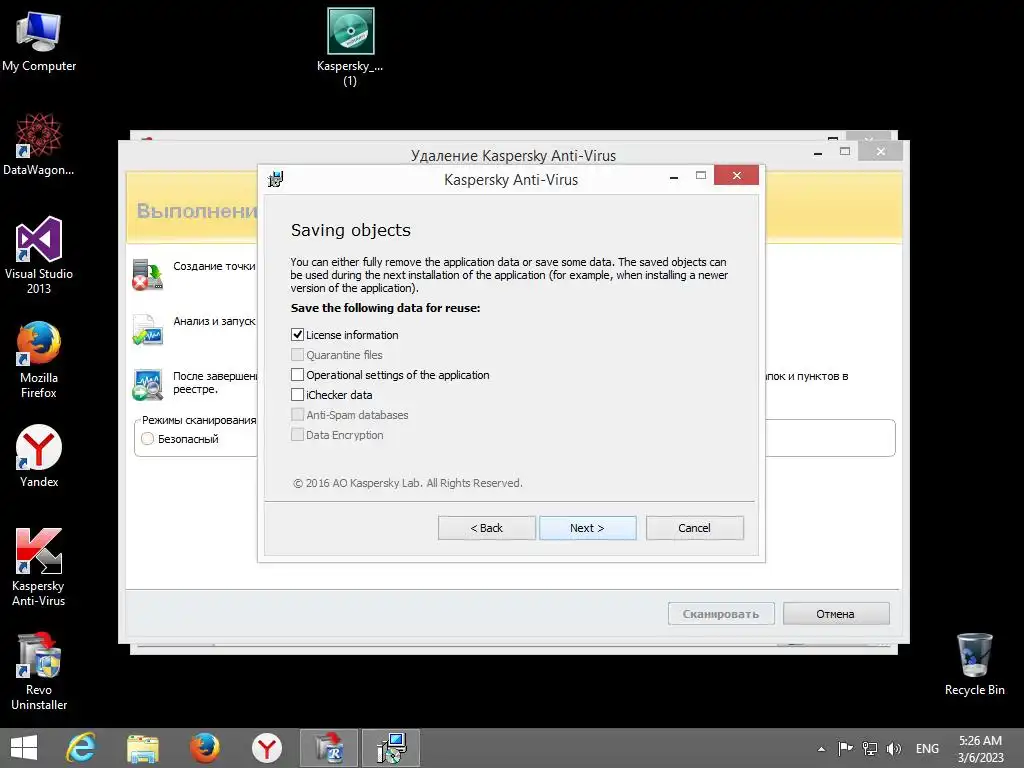Click the ENG language indicator

[927, 748]
